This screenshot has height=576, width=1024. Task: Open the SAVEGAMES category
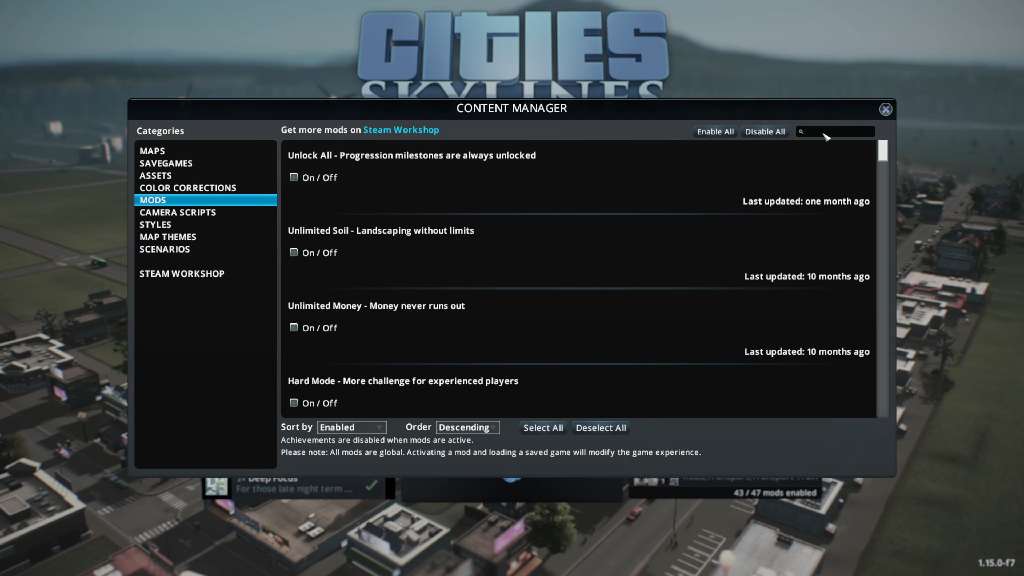coord(166,163)
